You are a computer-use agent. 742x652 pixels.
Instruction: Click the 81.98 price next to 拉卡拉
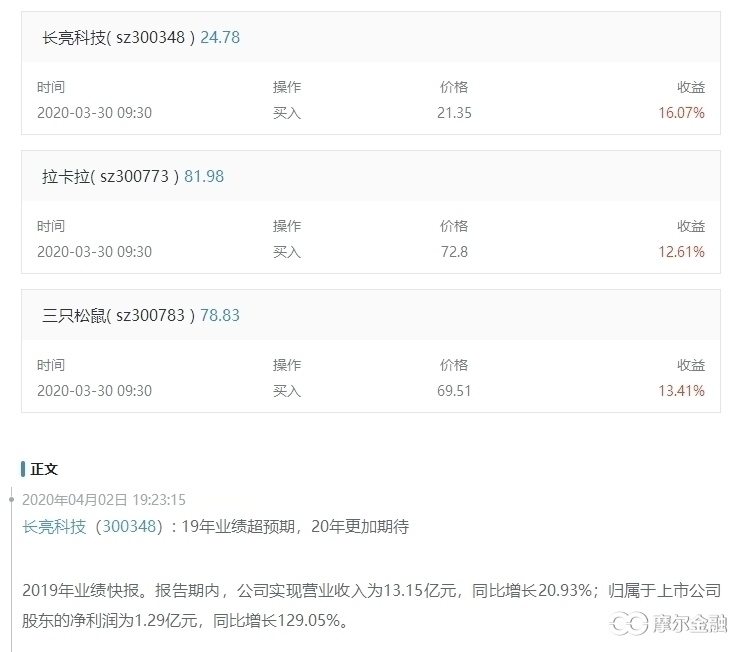(x=204, y=176)
